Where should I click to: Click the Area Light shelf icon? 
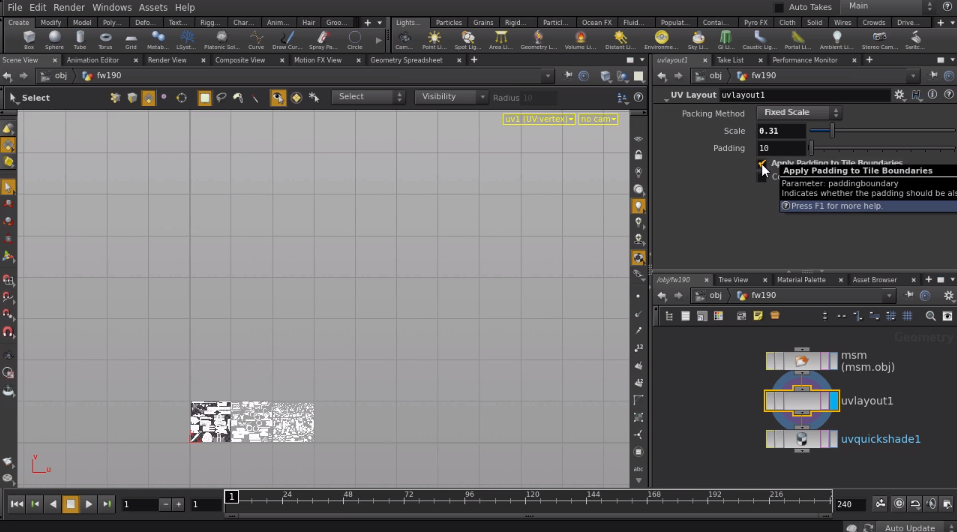tap(500, 40)
